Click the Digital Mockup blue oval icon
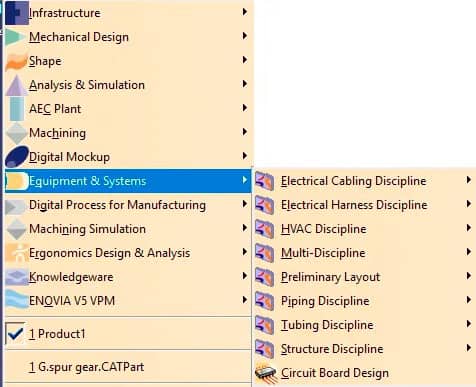The width and height of the screenshot is (476, 387). pos(17,157)
